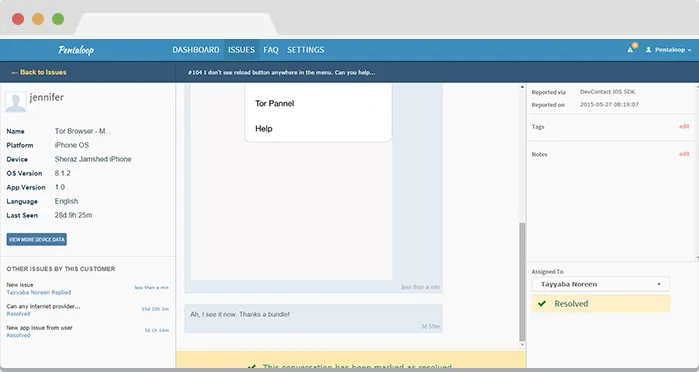699x372 pixels.
Task: Switch to the ISSUES tab
Action: click(242, 50)
